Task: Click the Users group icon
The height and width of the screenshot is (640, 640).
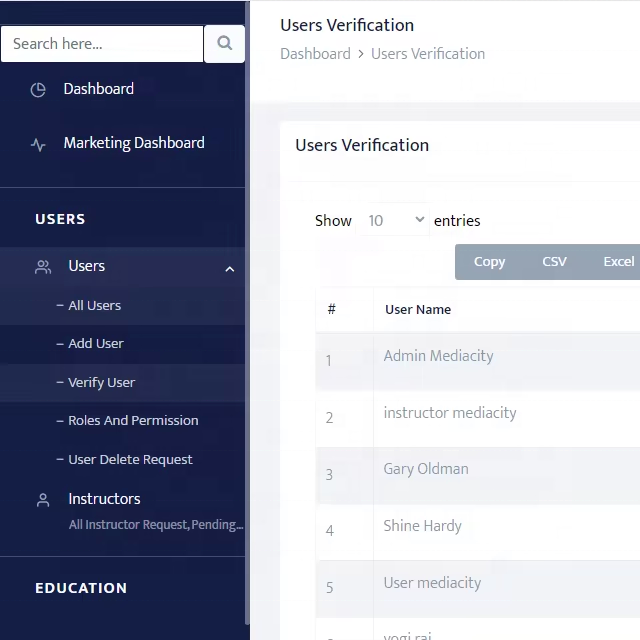Action: pyautogui.click(x=43, y=267)
